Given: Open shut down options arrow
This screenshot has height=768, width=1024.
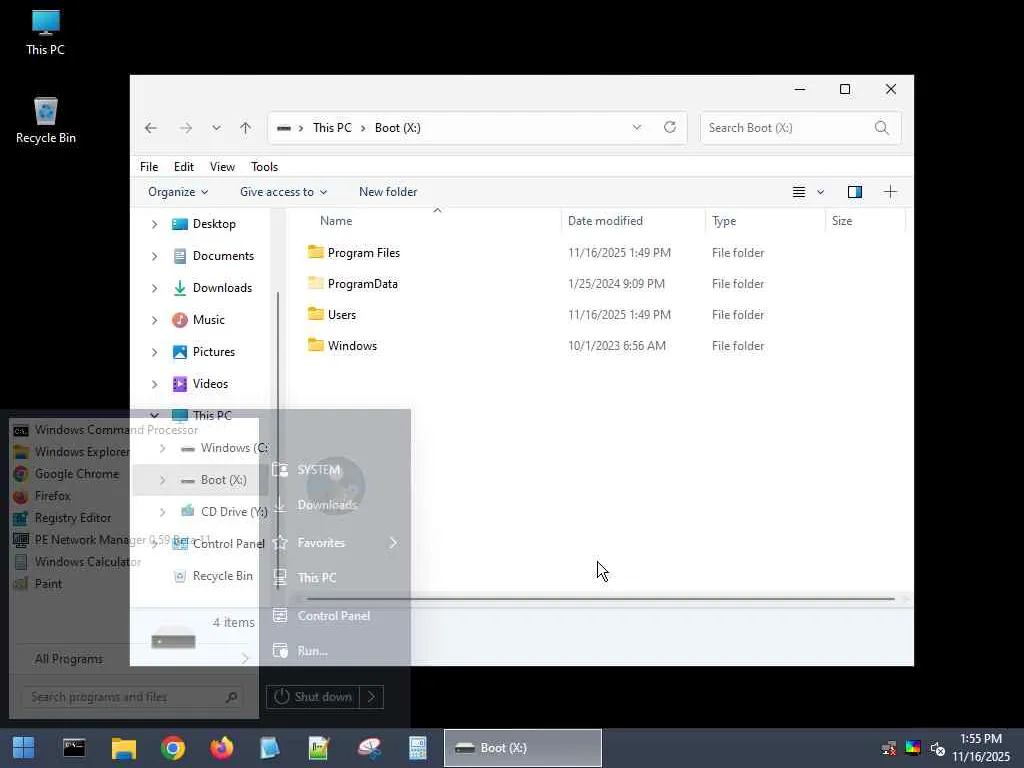Looking at the screenshot, I should coord(372,697).
